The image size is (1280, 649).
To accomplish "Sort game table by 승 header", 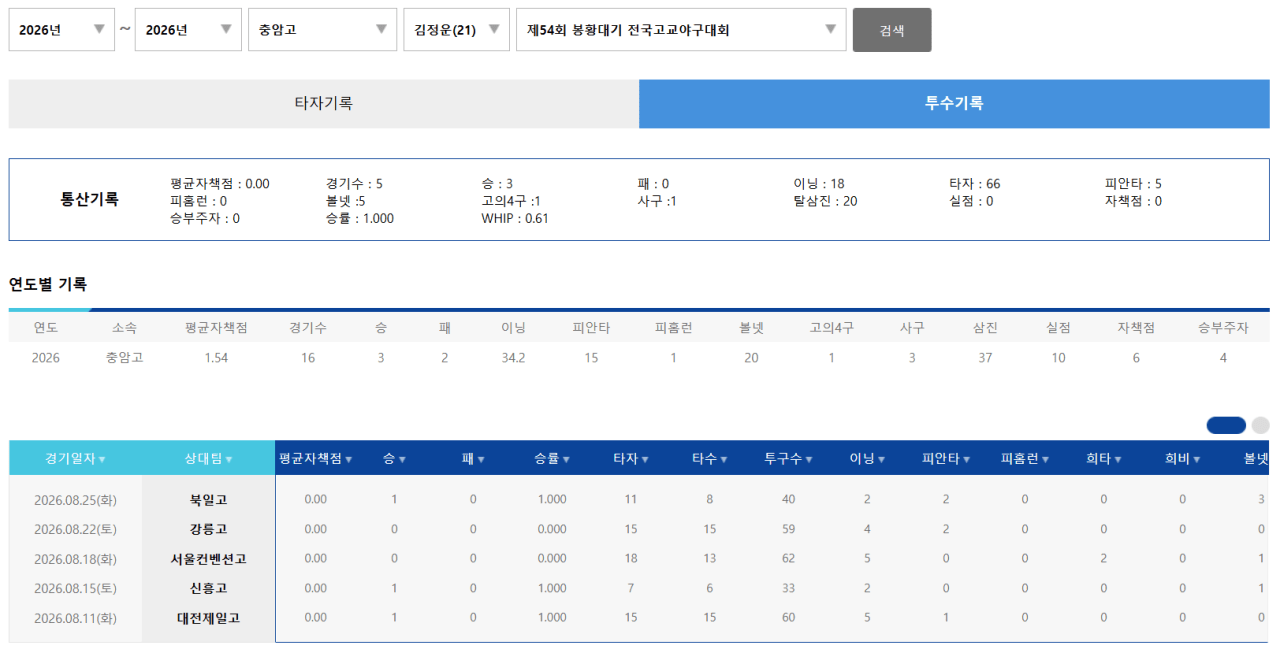I will point(394,458).
